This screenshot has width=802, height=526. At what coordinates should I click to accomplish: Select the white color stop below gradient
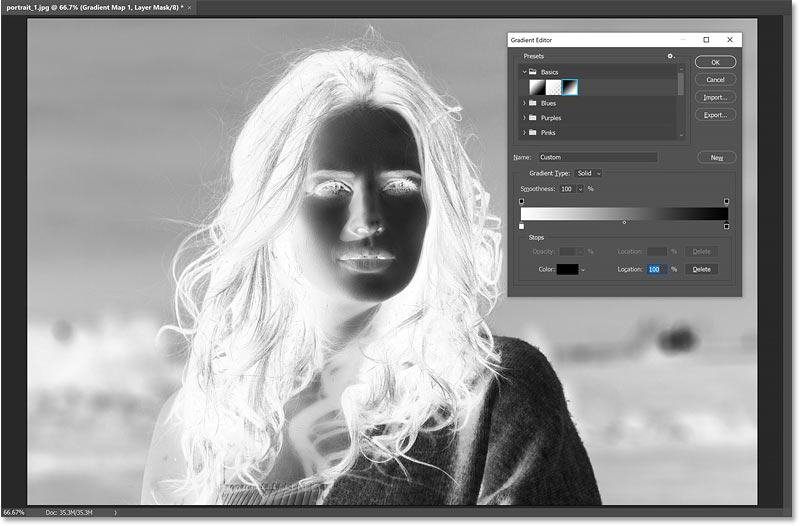(522, 226)
